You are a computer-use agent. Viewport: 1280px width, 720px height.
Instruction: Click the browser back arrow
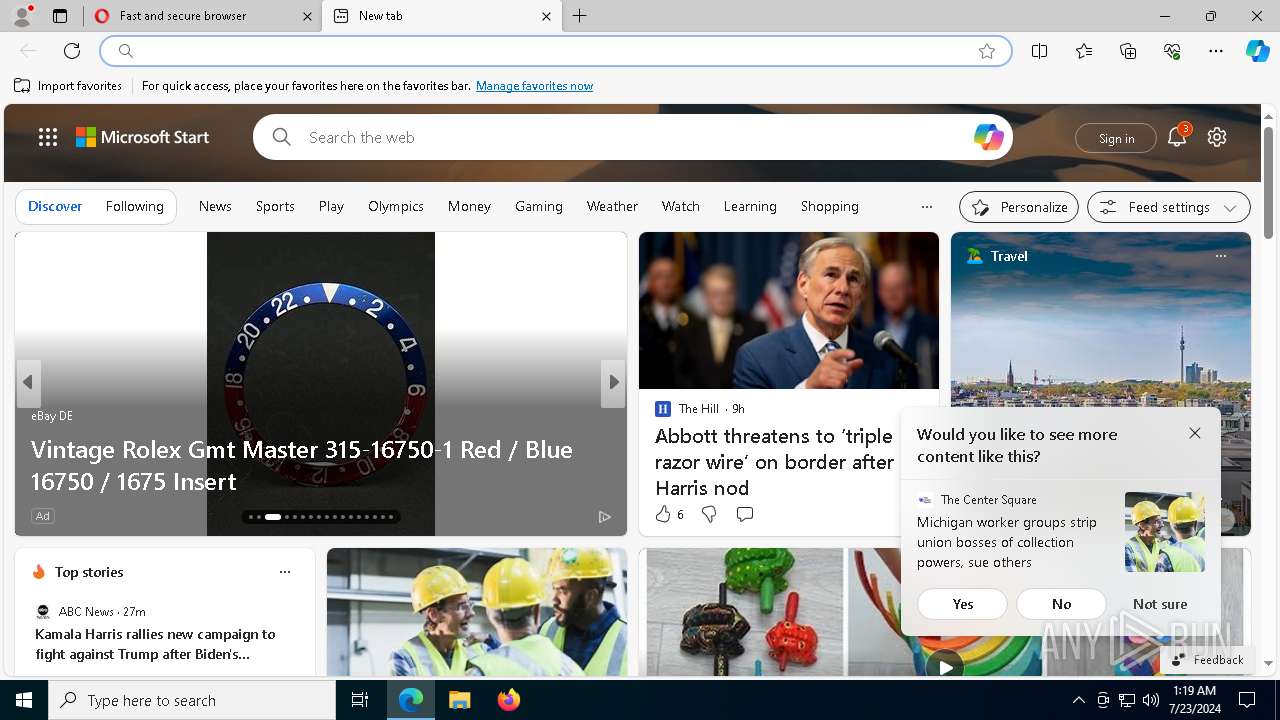pos(28,51)
